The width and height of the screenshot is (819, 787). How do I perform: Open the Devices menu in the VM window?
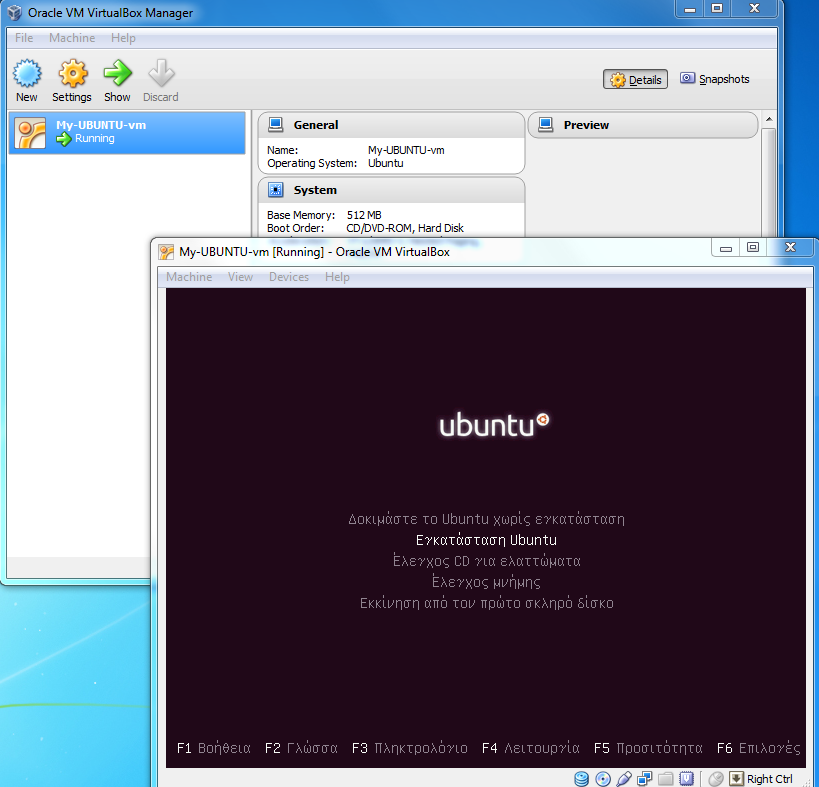point(289,277)
